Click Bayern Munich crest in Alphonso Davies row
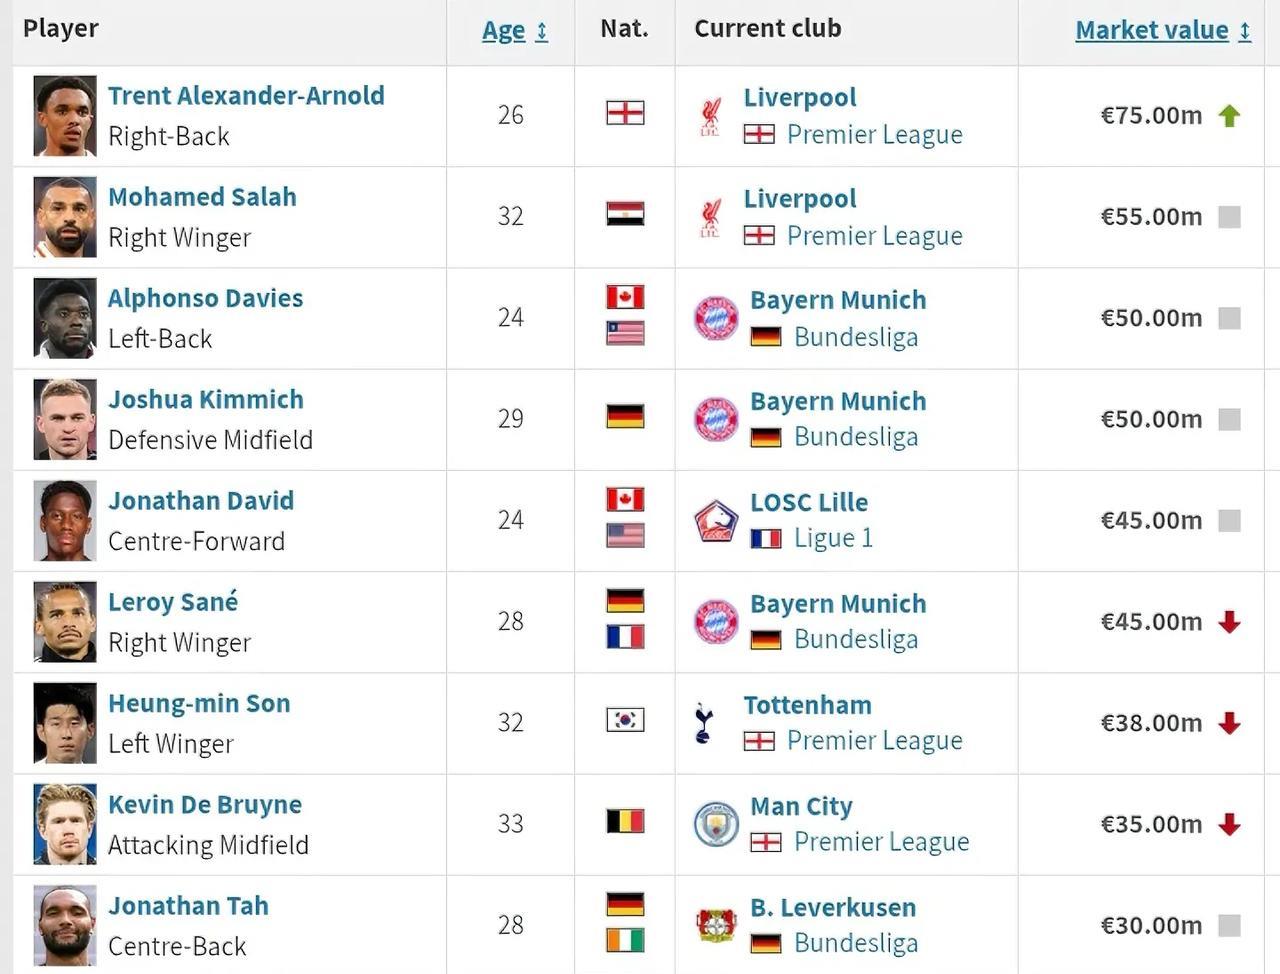The image size is (1280, 974). click(716, 318)
